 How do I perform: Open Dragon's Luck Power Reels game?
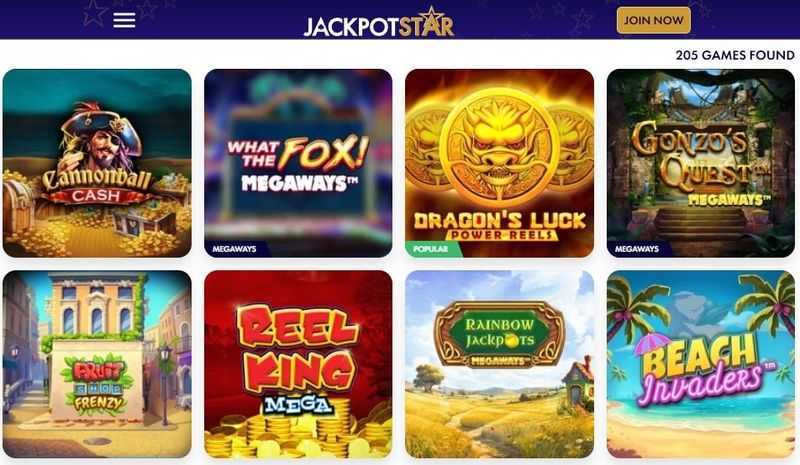pyautogui.click(x=499, y=163)
